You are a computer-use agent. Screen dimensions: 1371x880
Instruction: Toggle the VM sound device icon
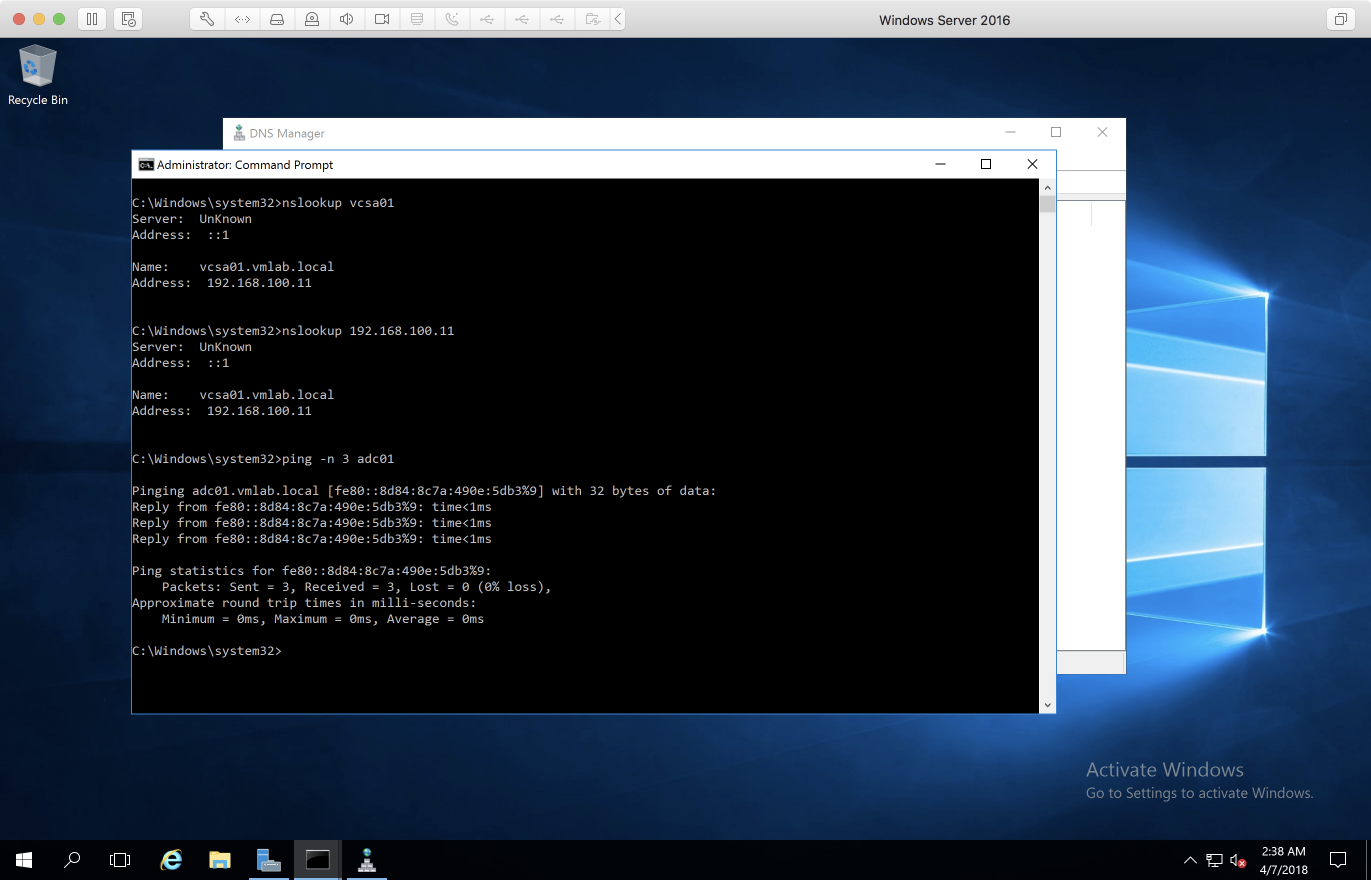click(x=347, y=19)
